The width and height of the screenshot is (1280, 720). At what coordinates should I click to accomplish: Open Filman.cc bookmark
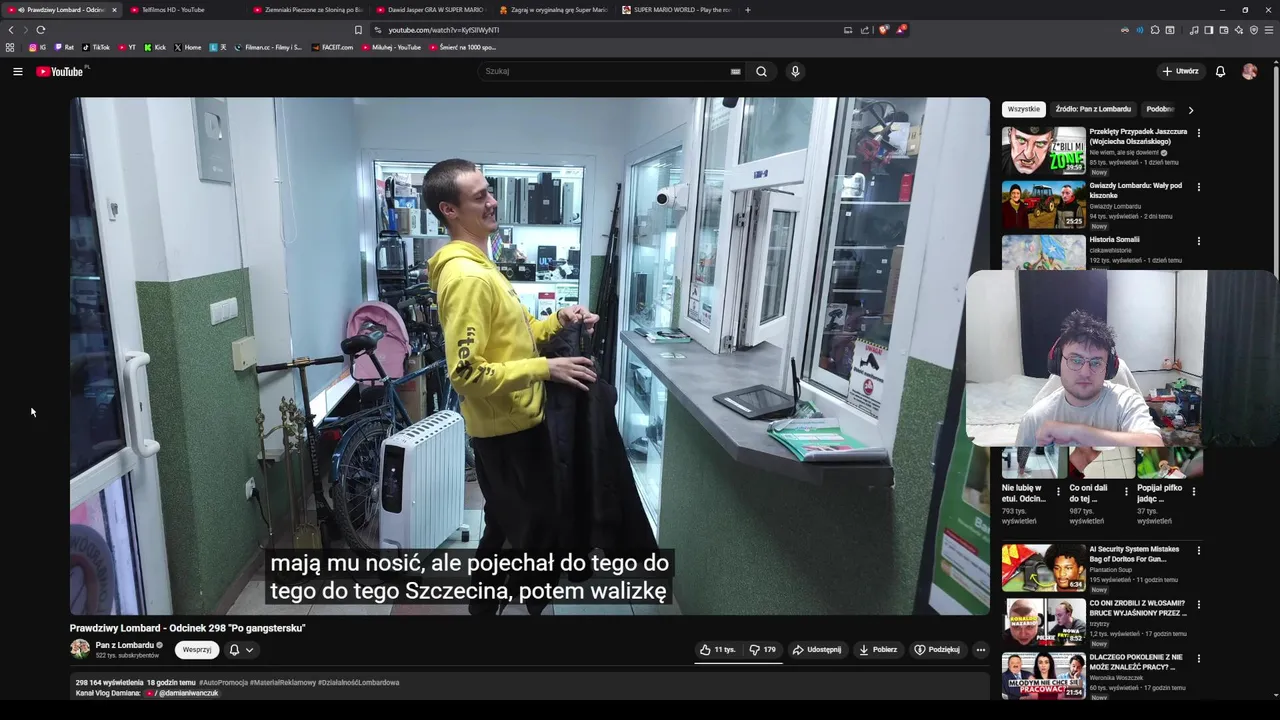268,47
